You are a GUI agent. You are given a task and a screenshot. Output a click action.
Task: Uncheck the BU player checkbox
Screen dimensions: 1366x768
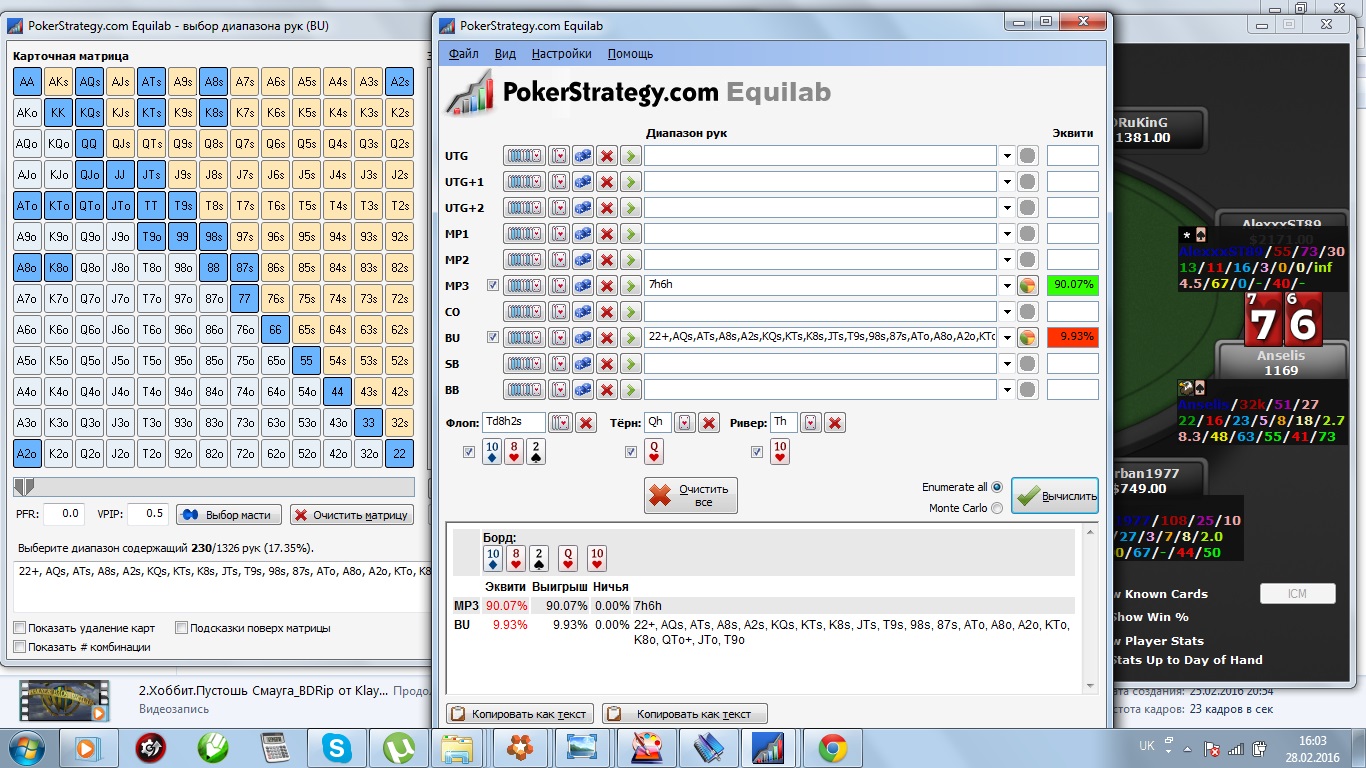click(x=491, y=337)
